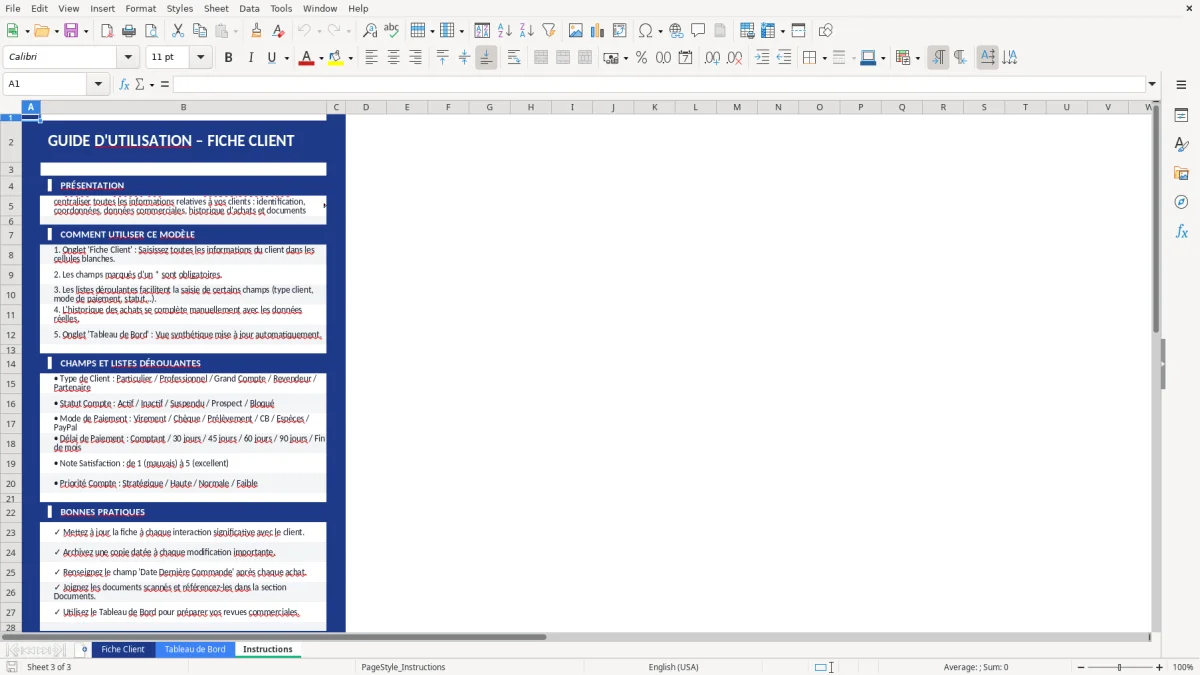Select the Fiche Client sheet tab
1200x675 pixels.
coord(123,649)
